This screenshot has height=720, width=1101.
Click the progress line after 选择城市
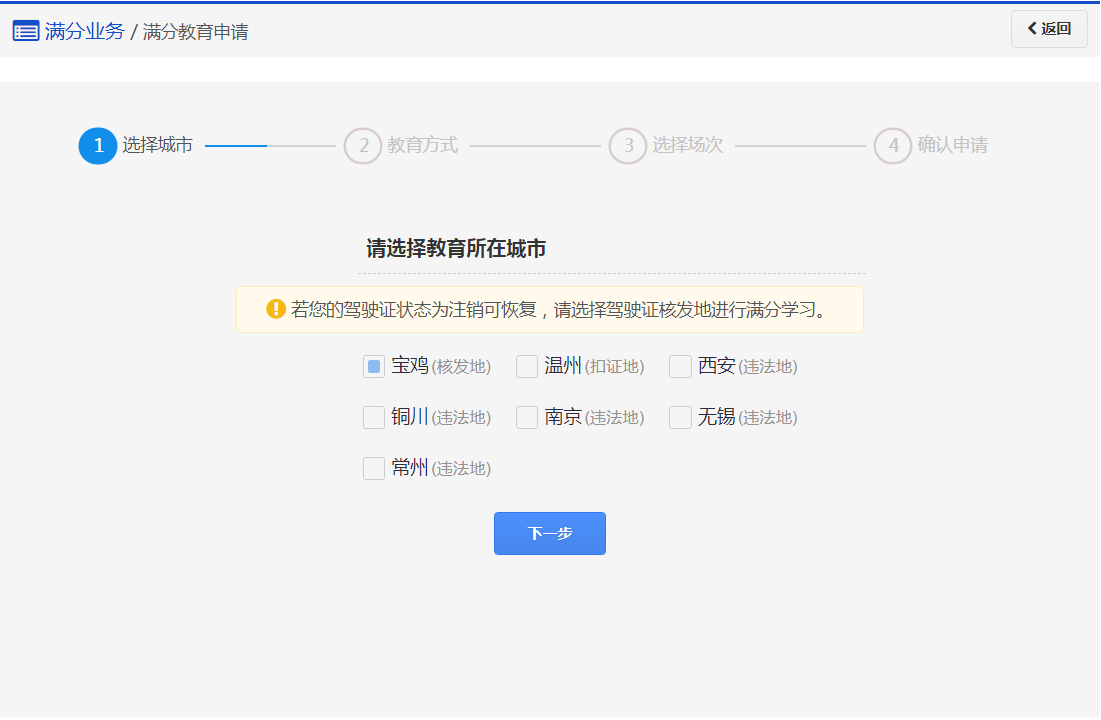coord(270,146)
